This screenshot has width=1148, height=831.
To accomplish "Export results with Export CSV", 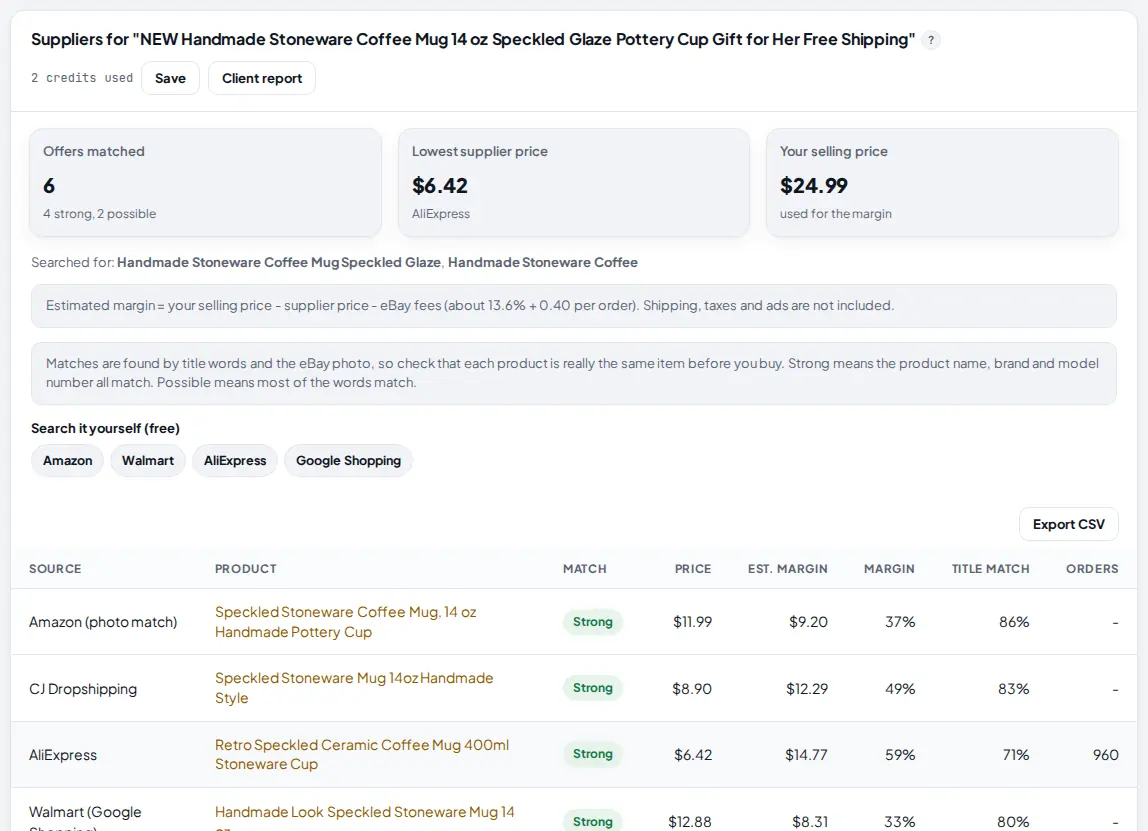I will point(1068,524).
